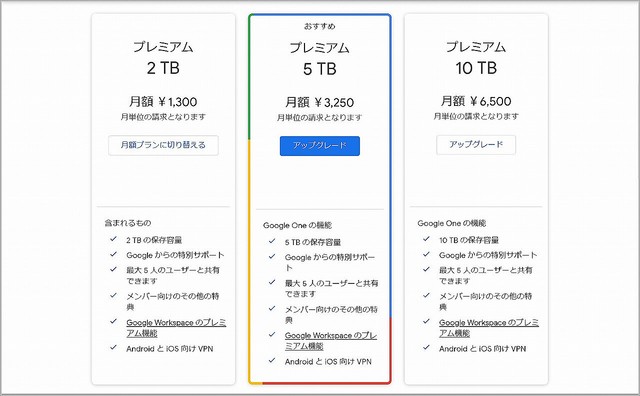Click the blue アップグレード button for 5 TB

(x=320, y=146)
